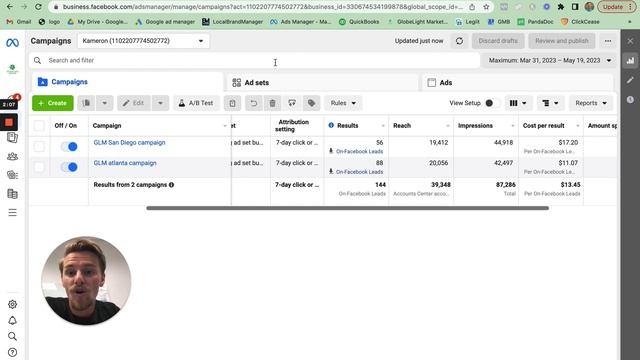Viewport: 640px width, 360px height.
Task: Expand the Edit button dropdown arrow
Action: tap(160, 103)
